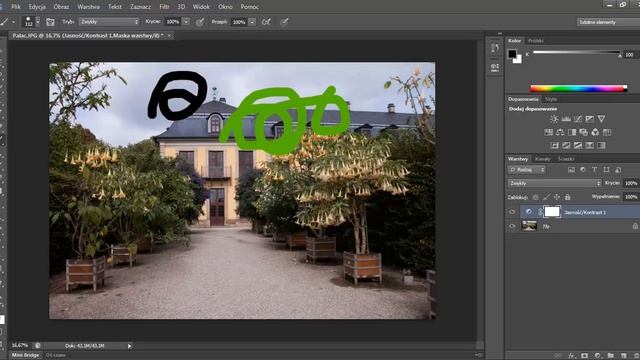Add a Curves adjustment icon
This screenshot has height=360, width=640.
point(578,119)
